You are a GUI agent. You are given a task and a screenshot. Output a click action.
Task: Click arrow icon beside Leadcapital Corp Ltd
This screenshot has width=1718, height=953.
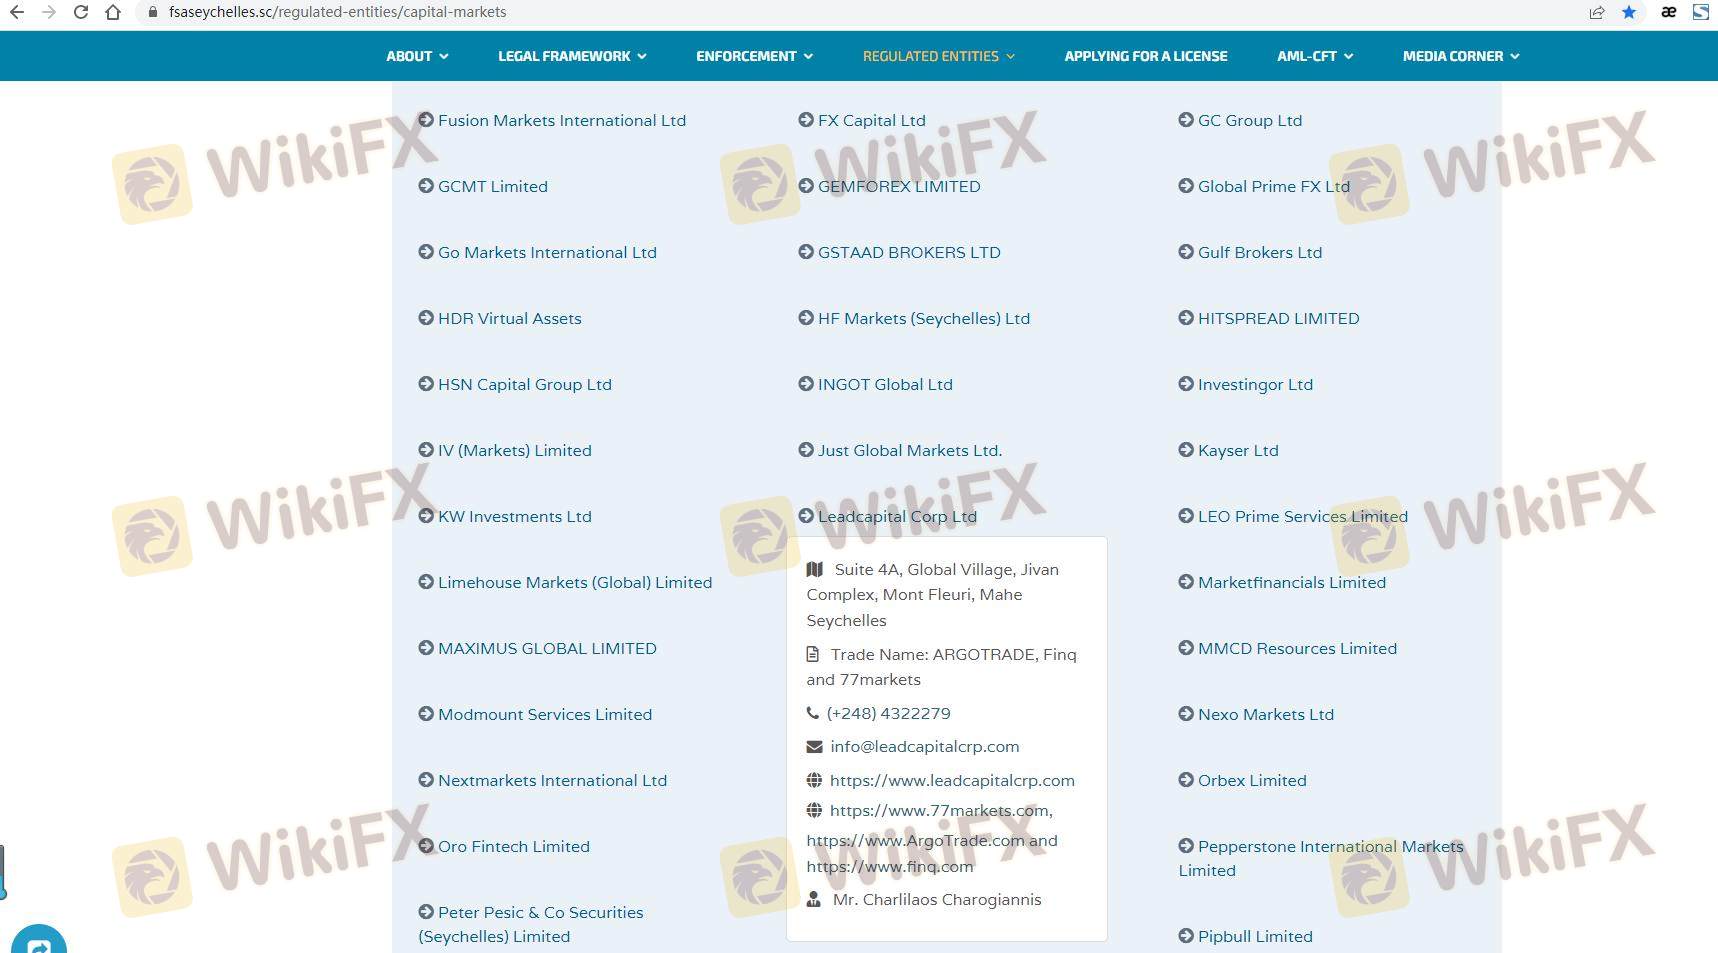tap(806, 516)
